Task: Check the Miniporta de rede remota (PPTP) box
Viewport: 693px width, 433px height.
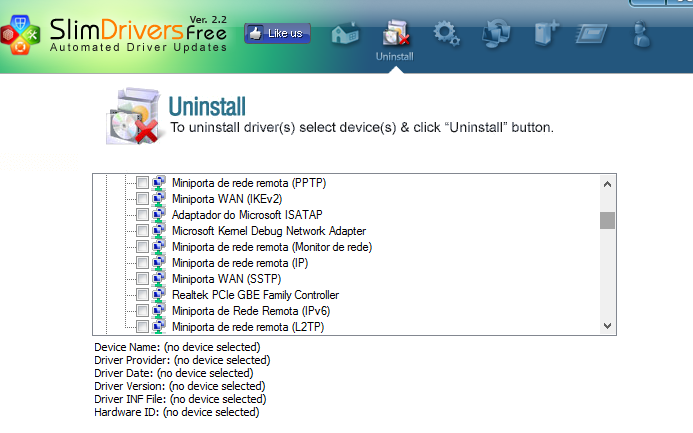Action: pyautogui.click(x=142, y=182)
